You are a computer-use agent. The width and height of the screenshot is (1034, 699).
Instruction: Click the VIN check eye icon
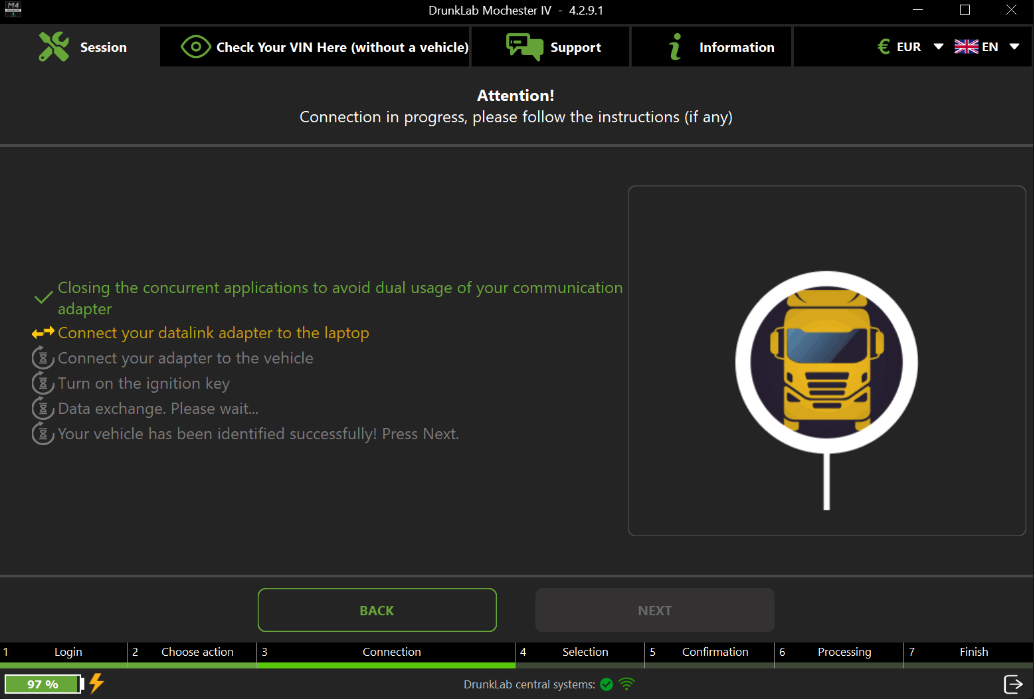(x=196, y=46)
